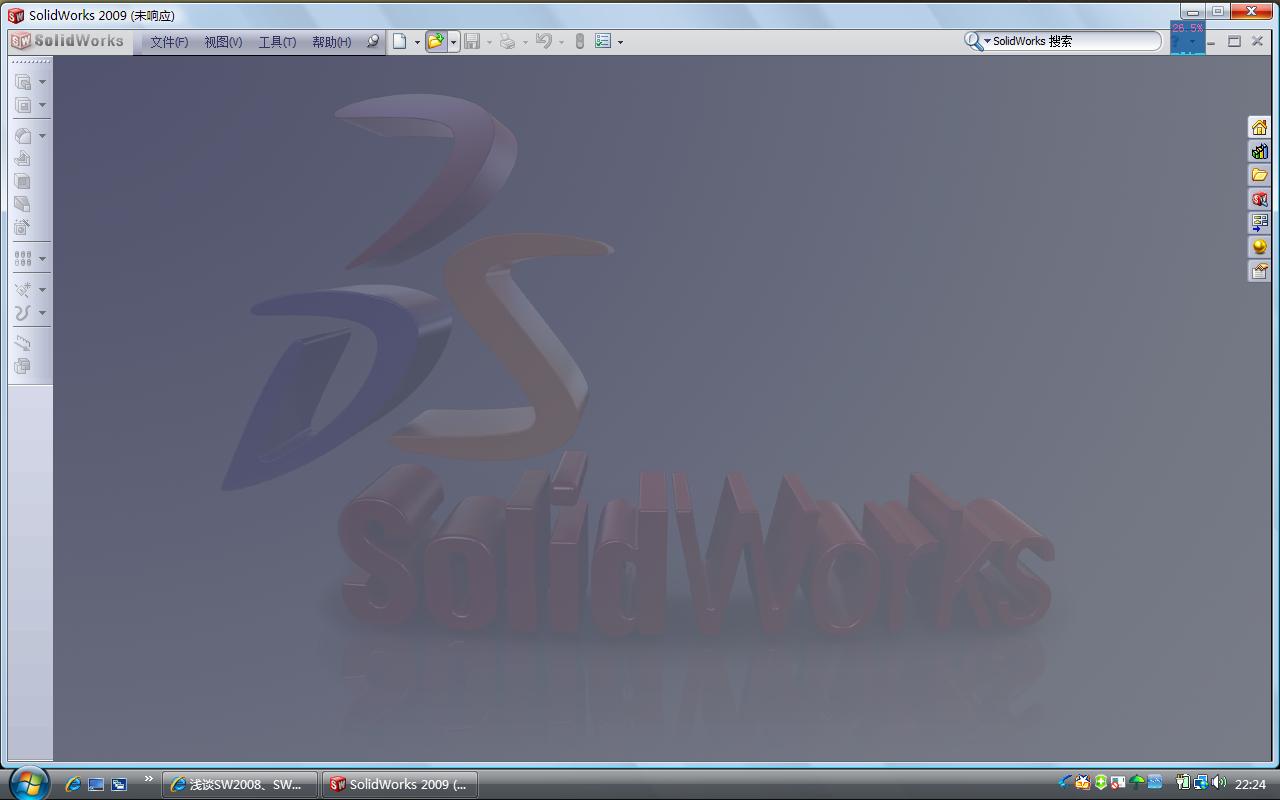The width and height of the screenshot is (1280, 800).
Task: Expand the Save dropdown arrow
Action: point(489,42)
